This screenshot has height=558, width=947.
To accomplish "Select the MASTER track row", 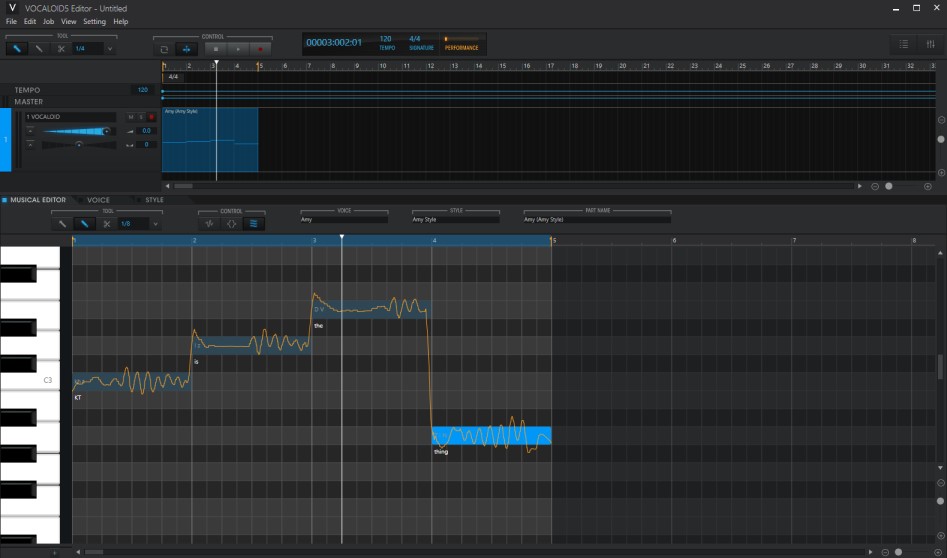I will (x=81, y=101).
